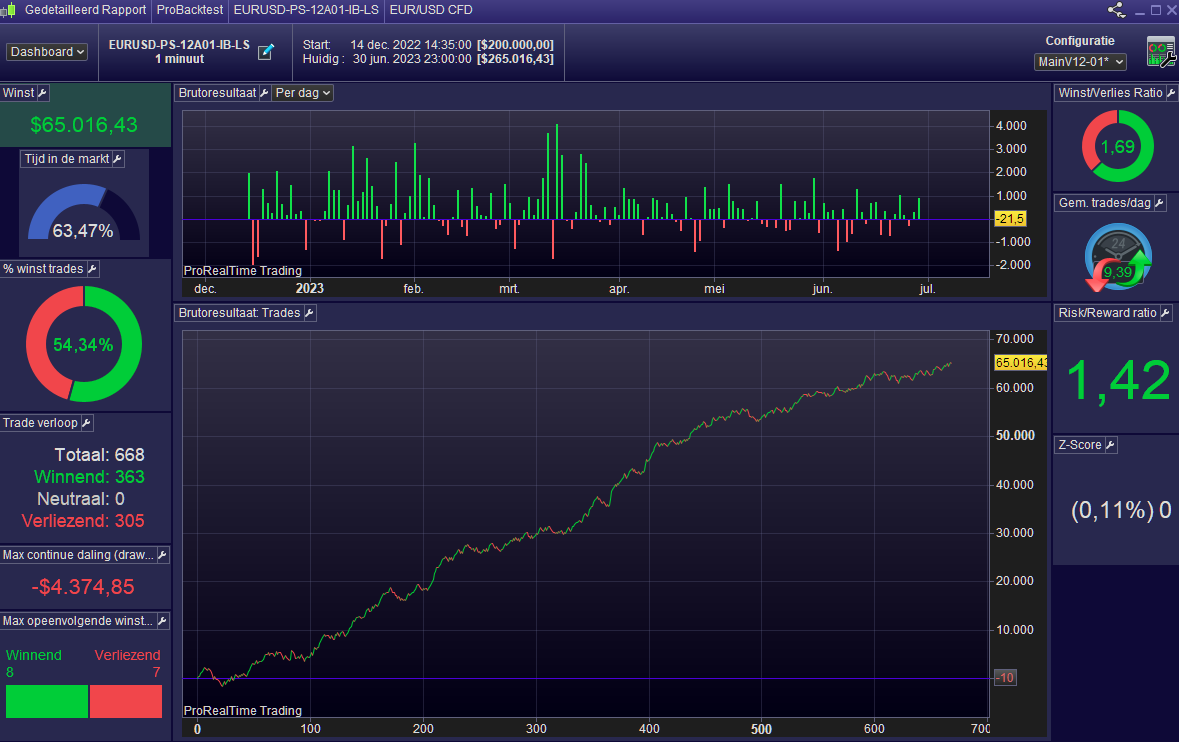Open wrench settings for Max opeenvolgende winst
Viewport: 1179px width, 742px height.
point(162,621)
